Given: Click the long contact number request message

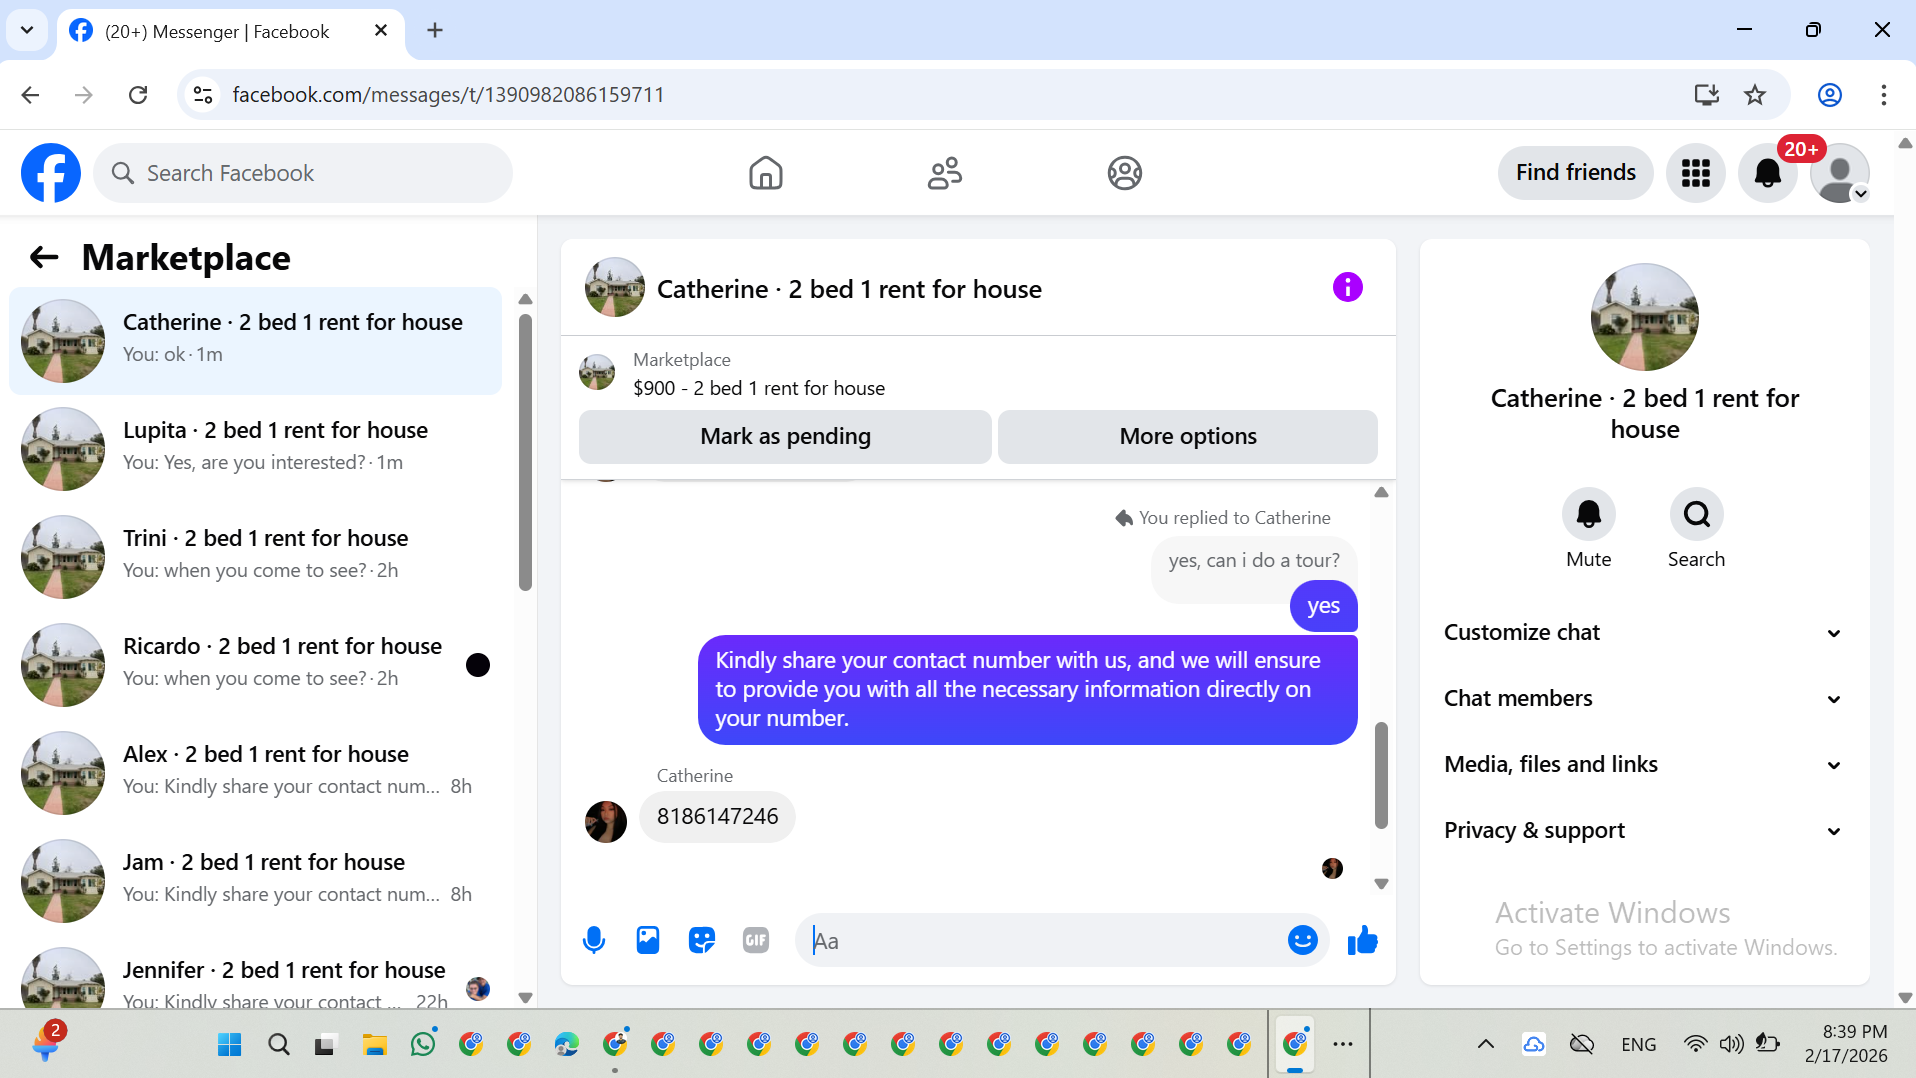Looking at the screenshot, I should point(1027,690).
